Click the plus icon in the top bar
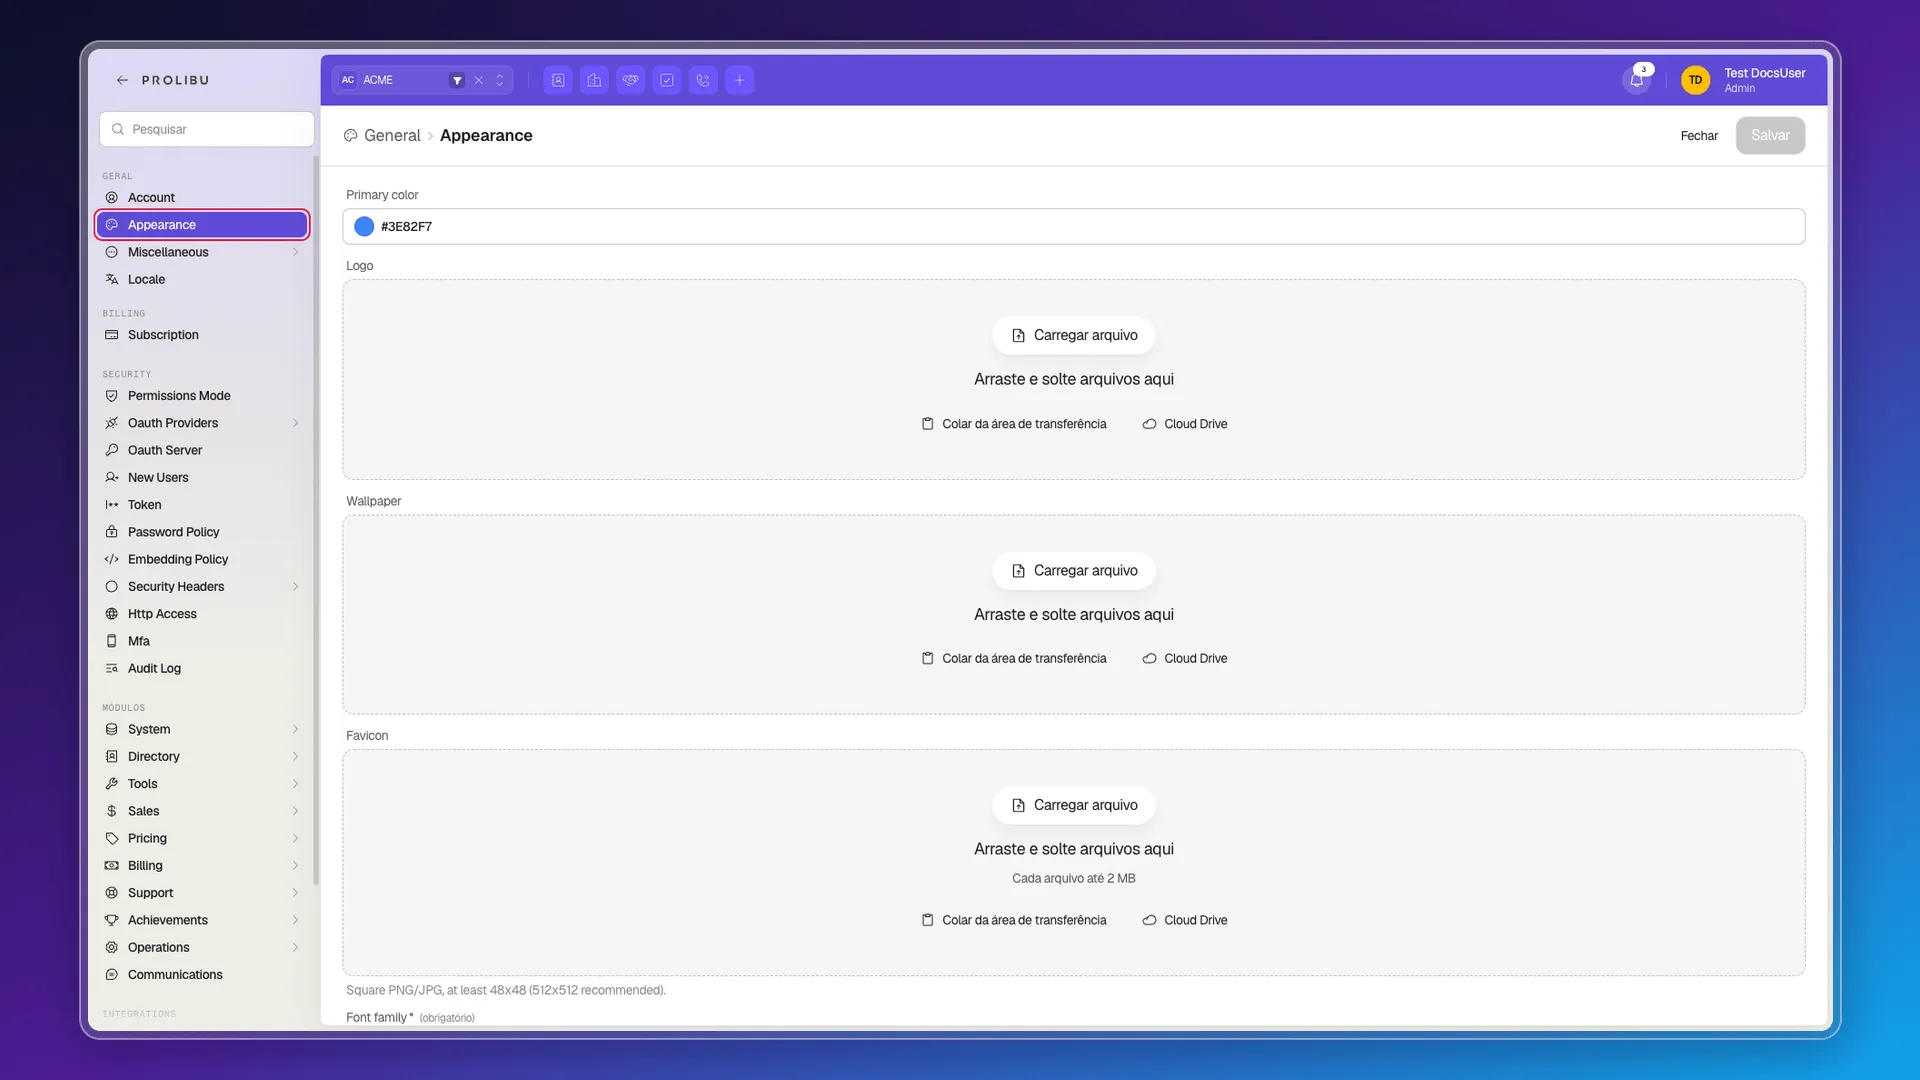Viewport: 1920px width, 1080px height. (739, 80)
